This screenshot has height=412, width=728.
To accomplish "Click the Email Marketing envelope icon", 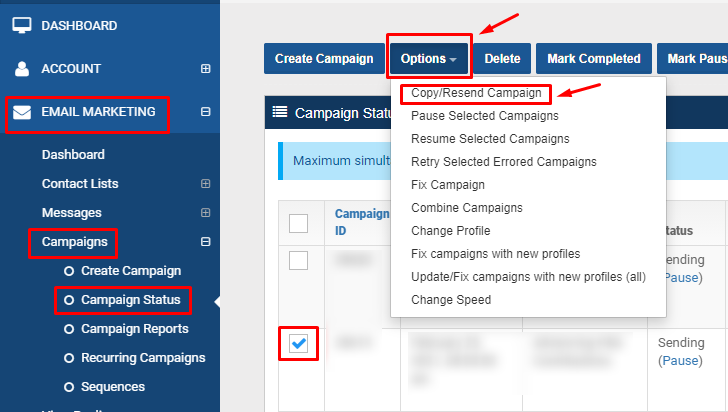I will click(22, 112).
